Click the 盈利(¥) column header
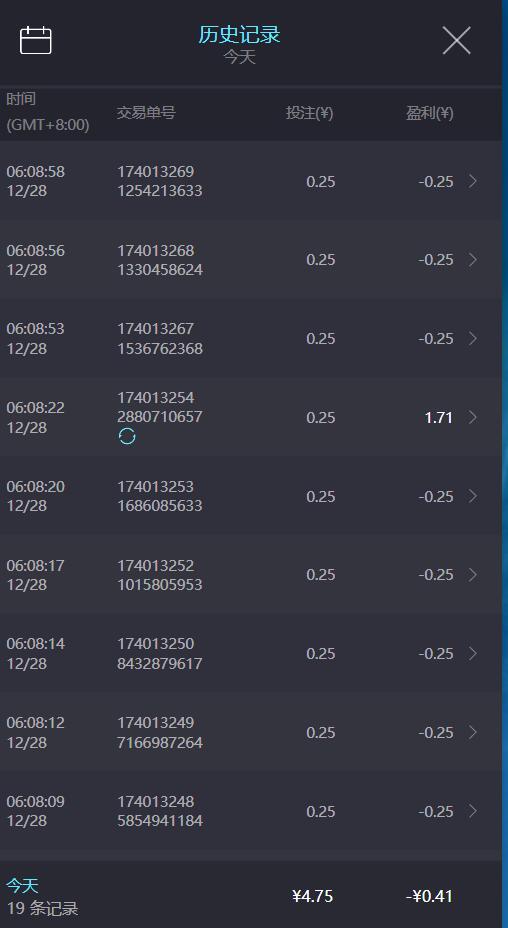 pyautogui.click(x=430, y=113)
